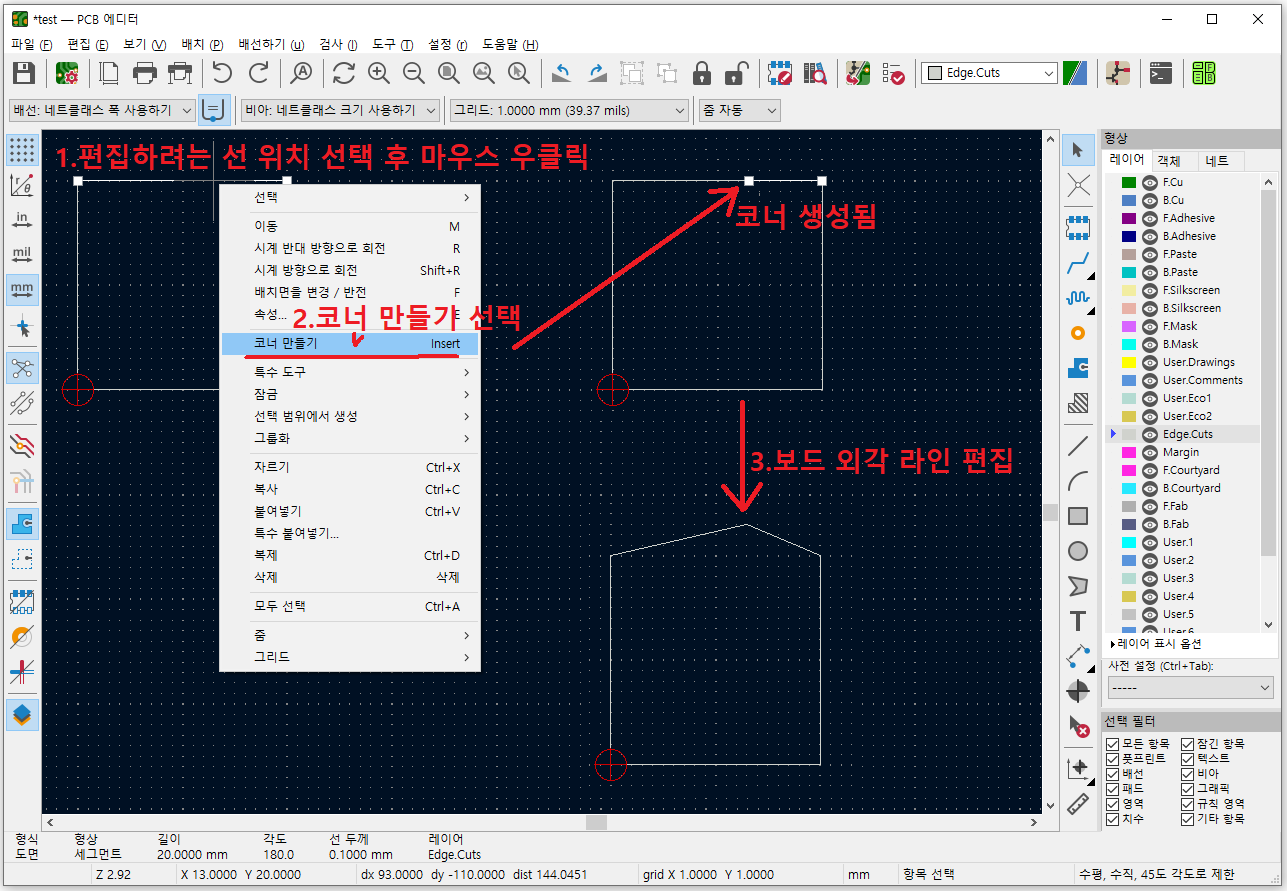Click the Refresh view icon
The height and width of the screenshot is (891, 1287).
(344, 73)
